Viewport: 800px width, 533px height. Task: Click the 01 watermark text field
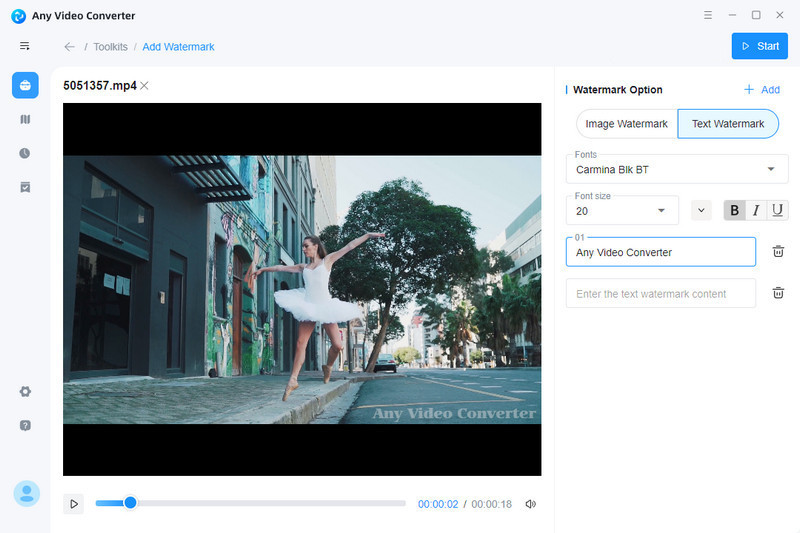(x=661, y=252)
